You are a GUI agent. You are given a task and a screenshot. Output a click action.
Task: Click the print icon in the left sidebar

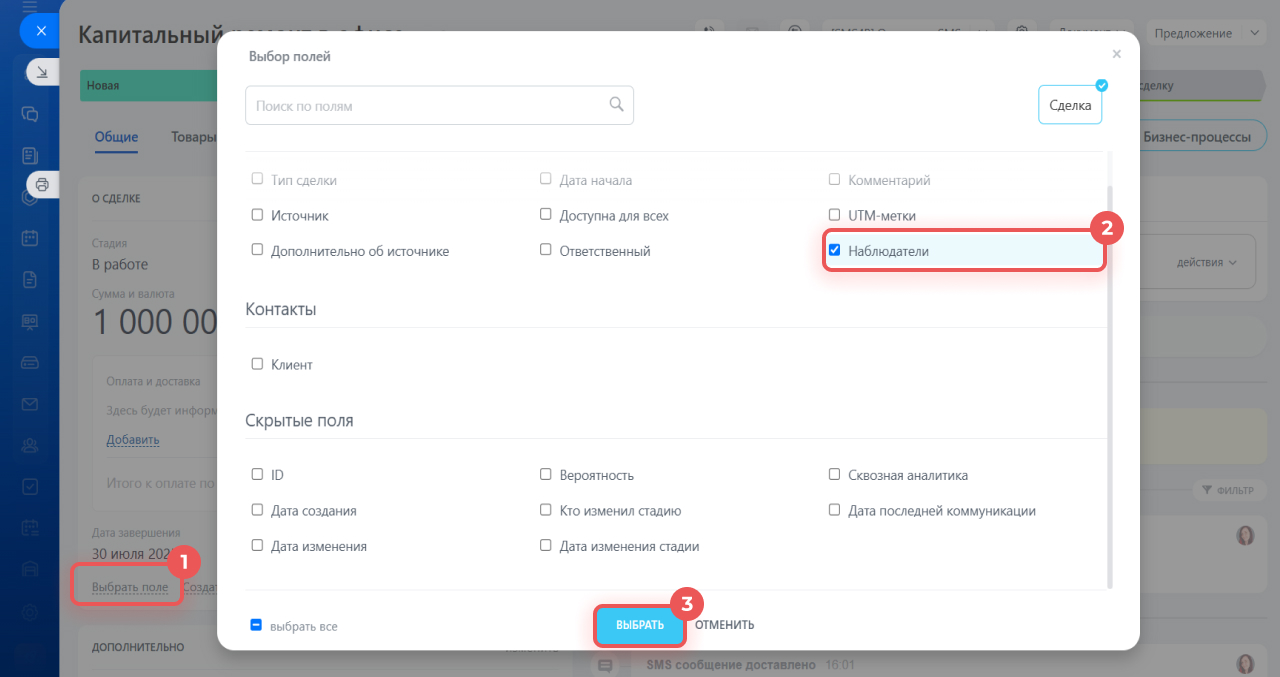(x=42, y=184)
